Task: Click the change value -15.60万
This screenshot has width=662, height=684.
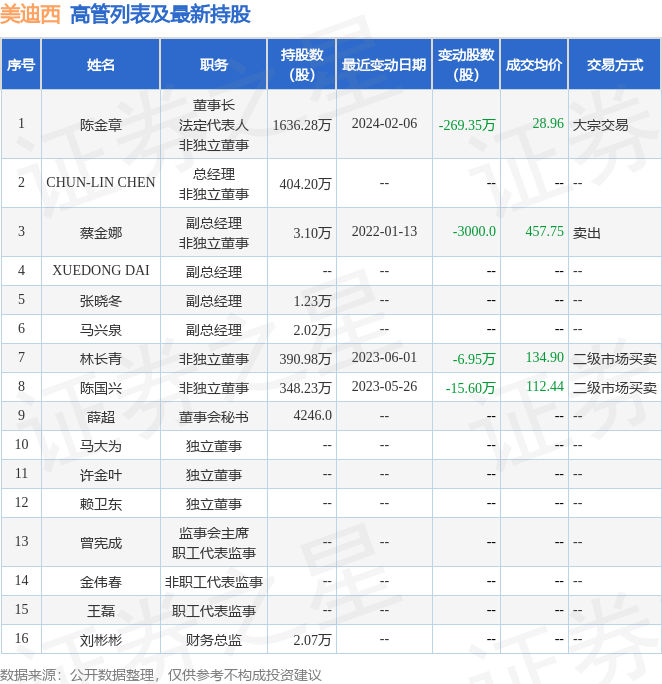Action: coord(471,388)
